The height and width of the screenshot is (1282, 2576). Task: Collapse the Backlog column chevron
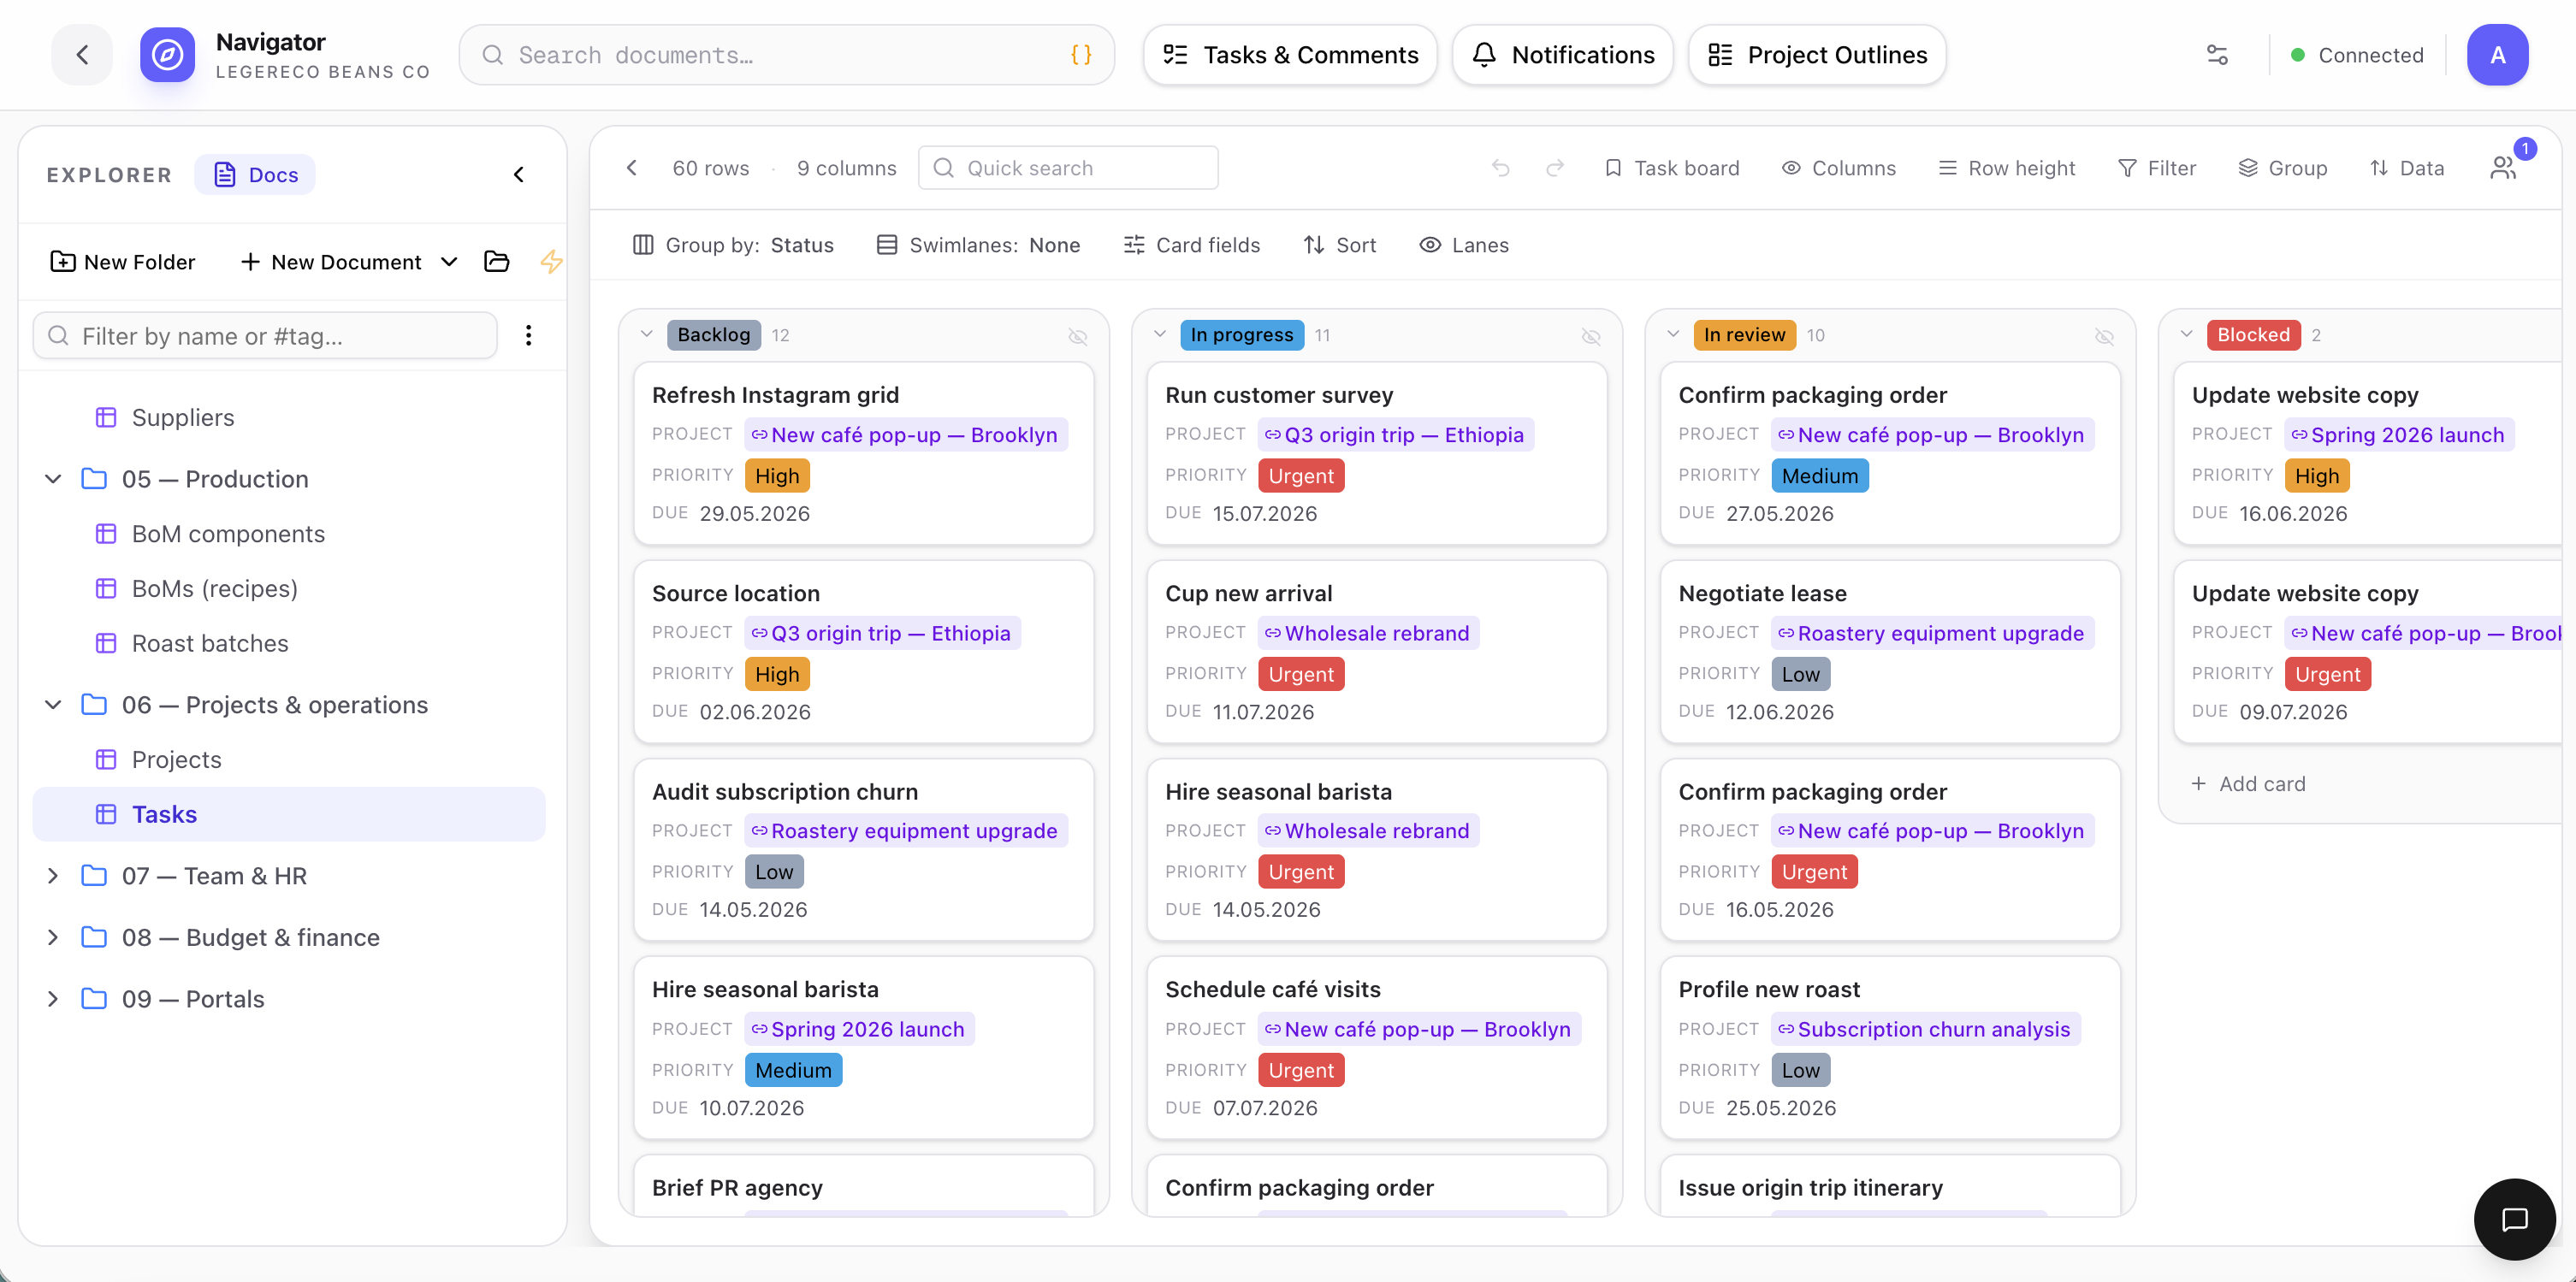click(x=646, y=334)
